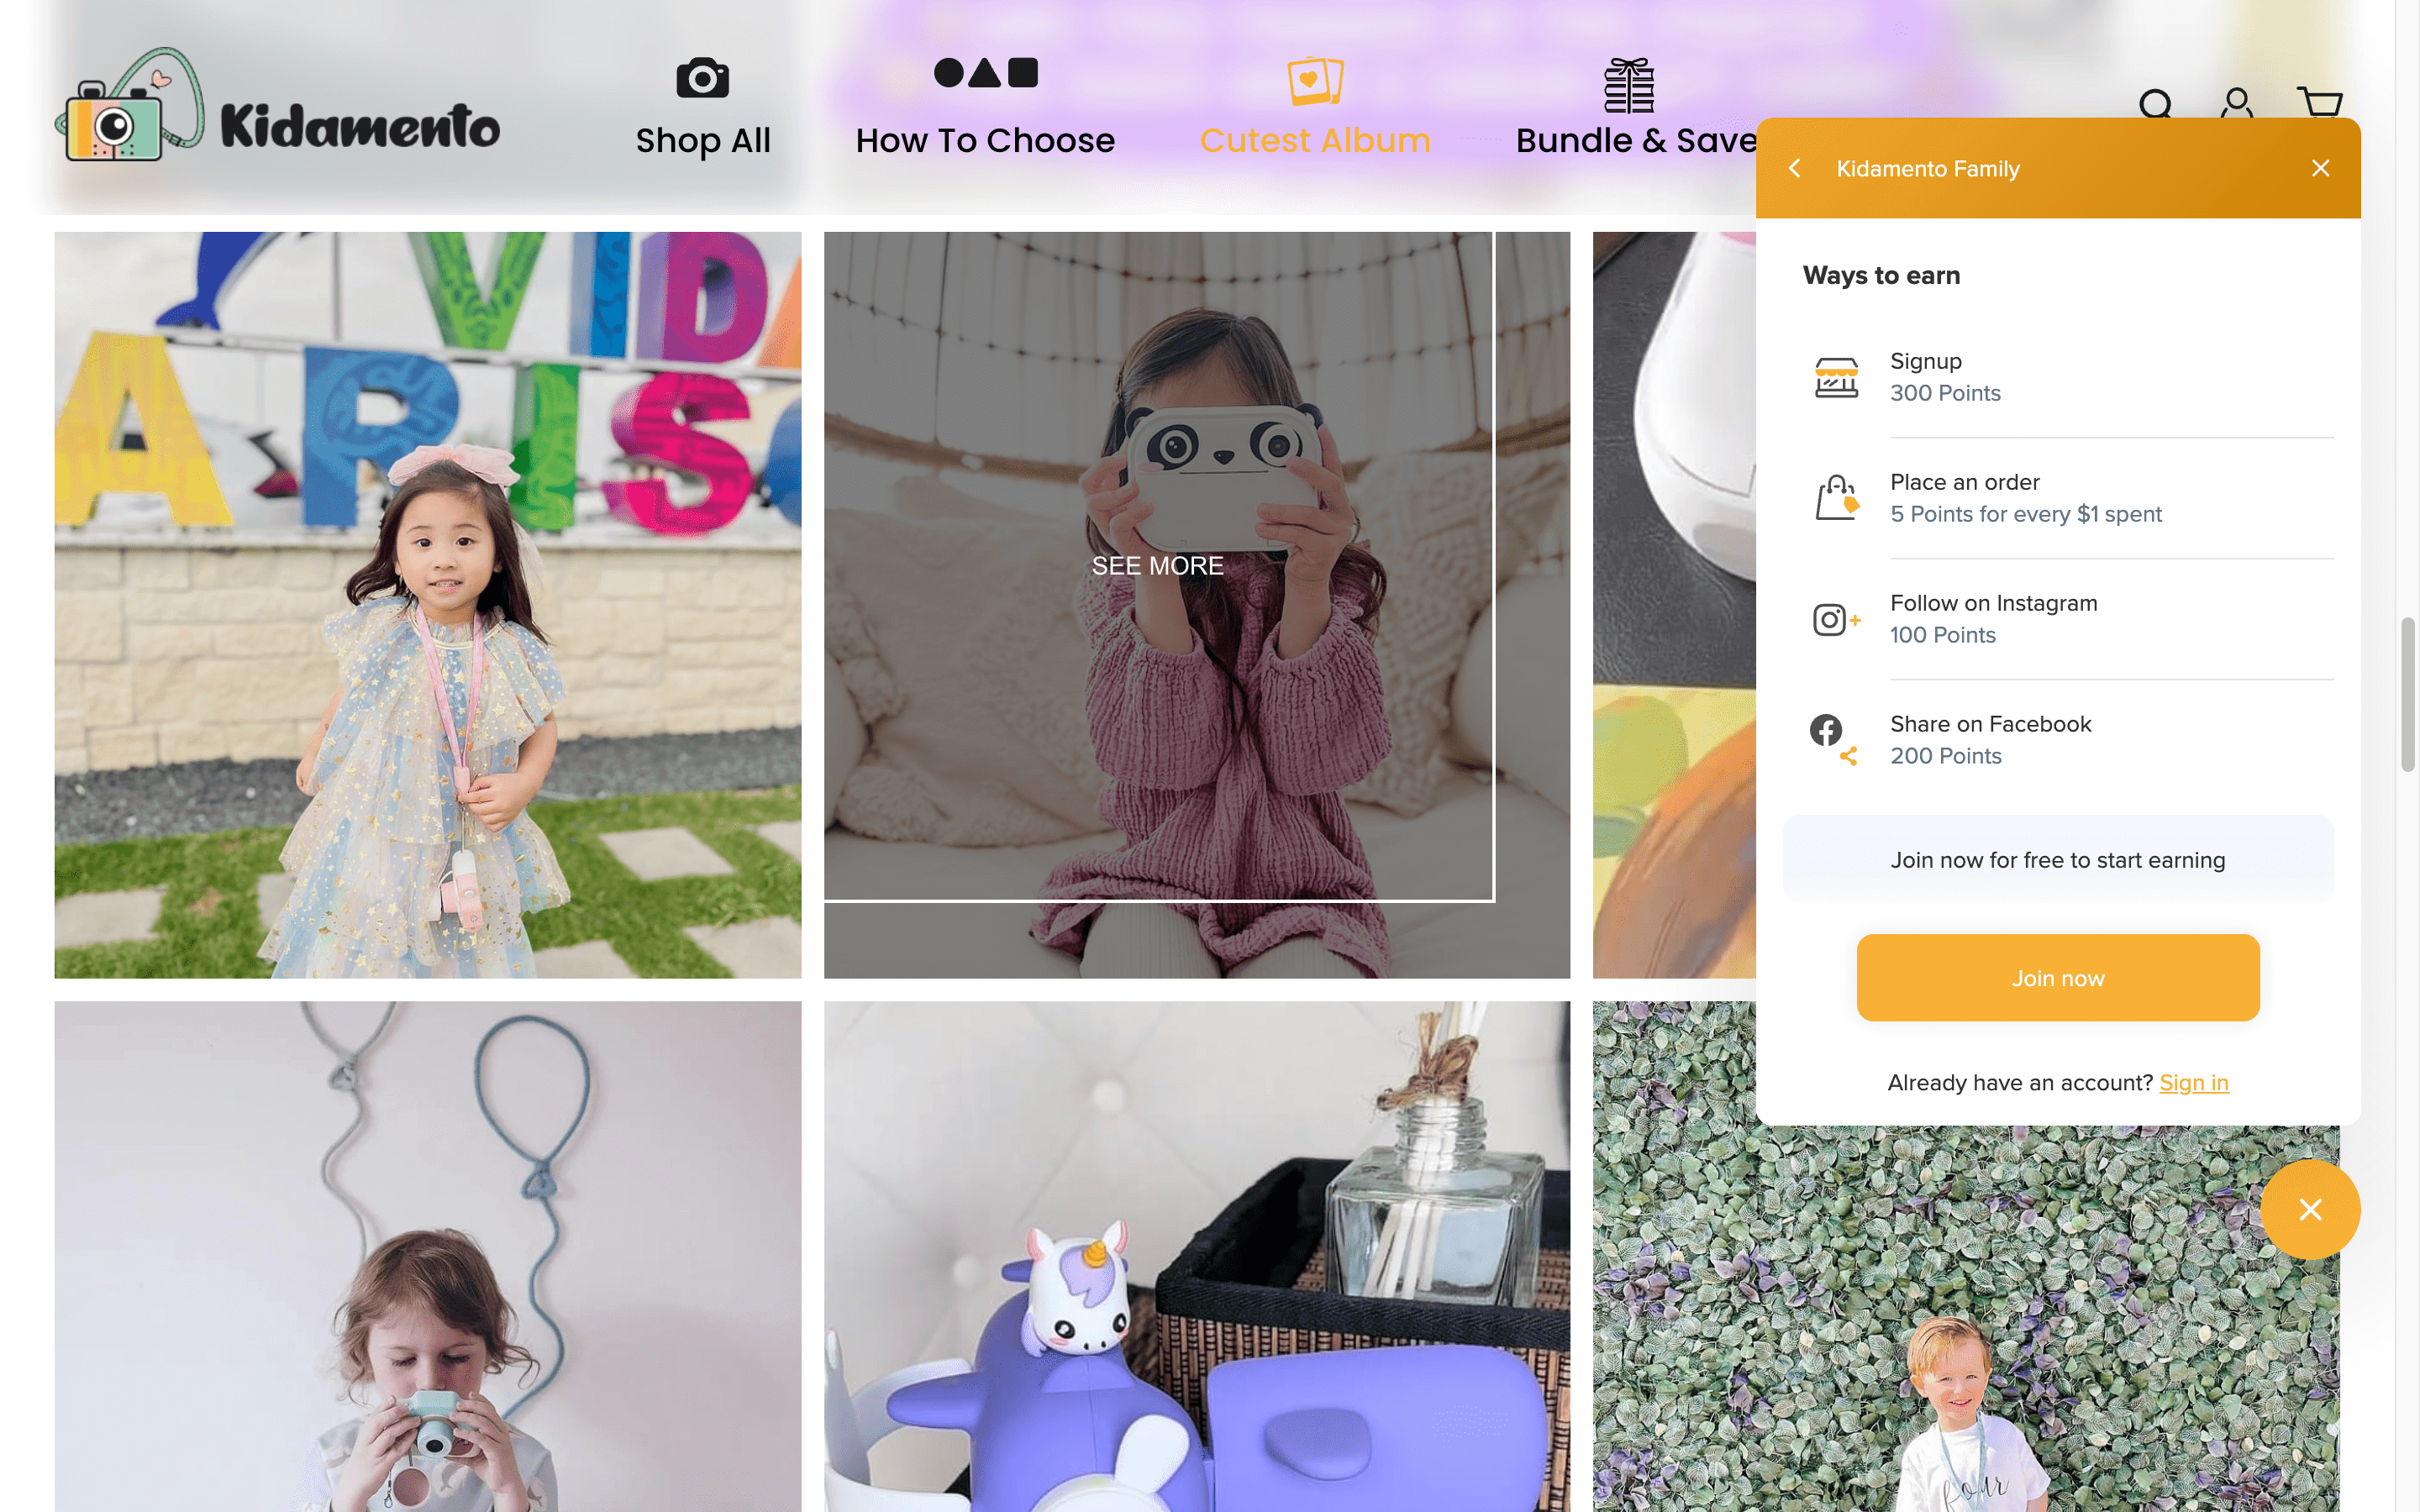Open the shopping cart icon
The image size is (2420, 1512).
click(x=2321, y=101)
